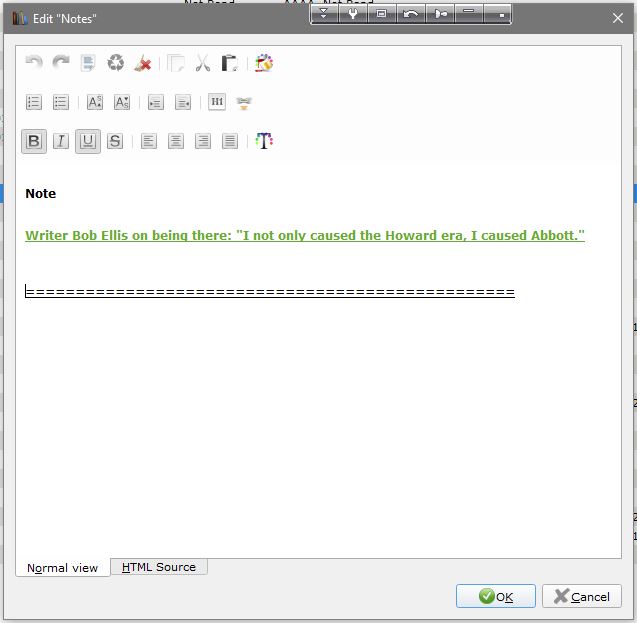Open the background color paint bucket
Screen dimensions: 637x623
[x=264, y=63]
